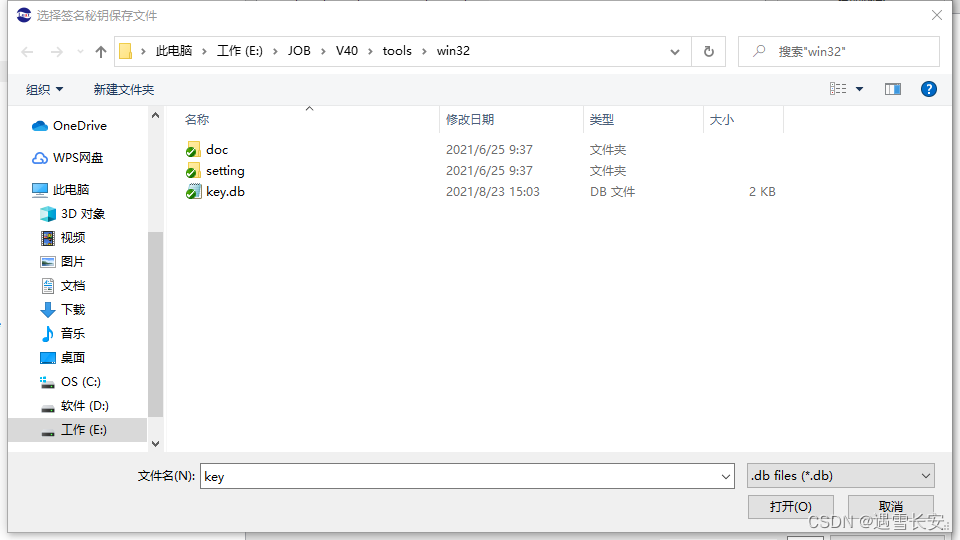Change the view layout icon
Viewport: 960px width, 540px height.
click(x=838, y=89)
